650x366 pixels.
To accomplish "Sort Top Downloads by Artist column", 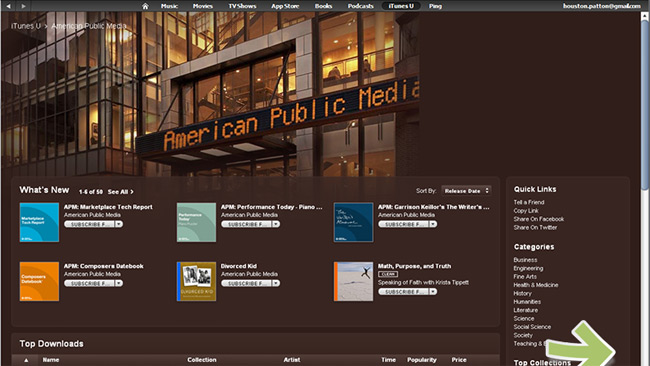I will click(x=292, y=360).
